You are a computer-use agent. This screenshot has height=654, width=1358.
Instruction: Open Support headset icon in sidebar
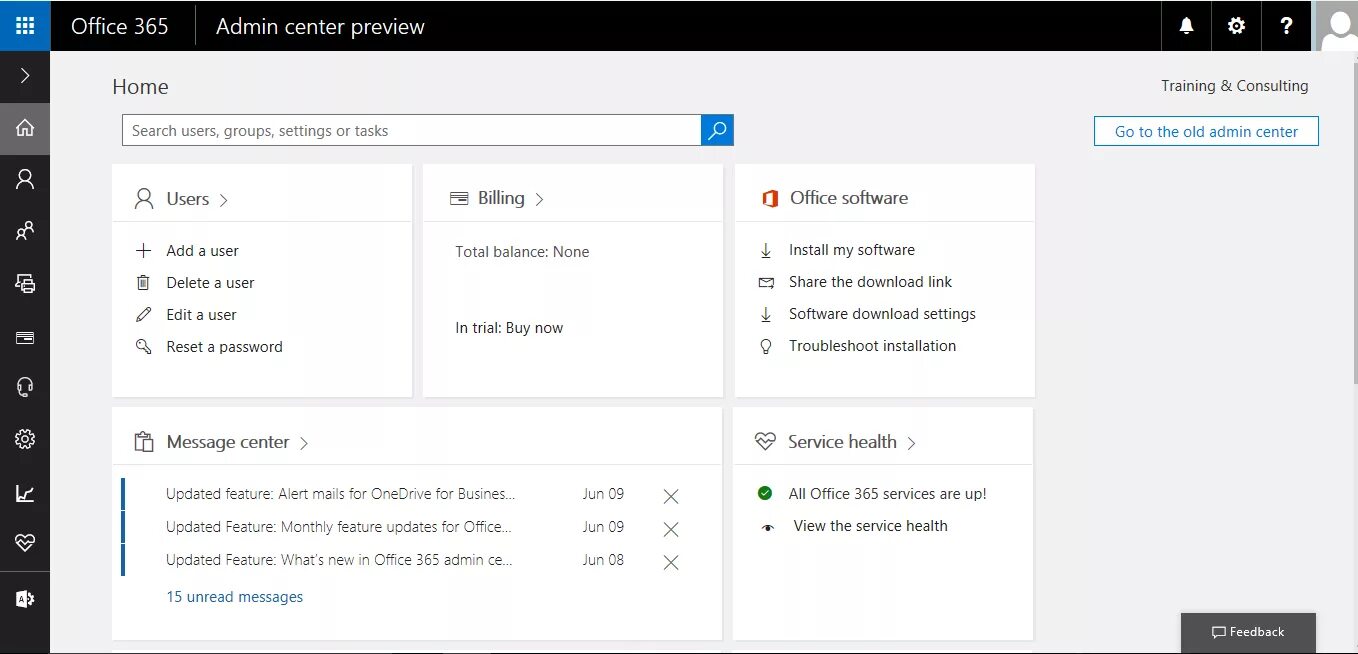[25, 387]
